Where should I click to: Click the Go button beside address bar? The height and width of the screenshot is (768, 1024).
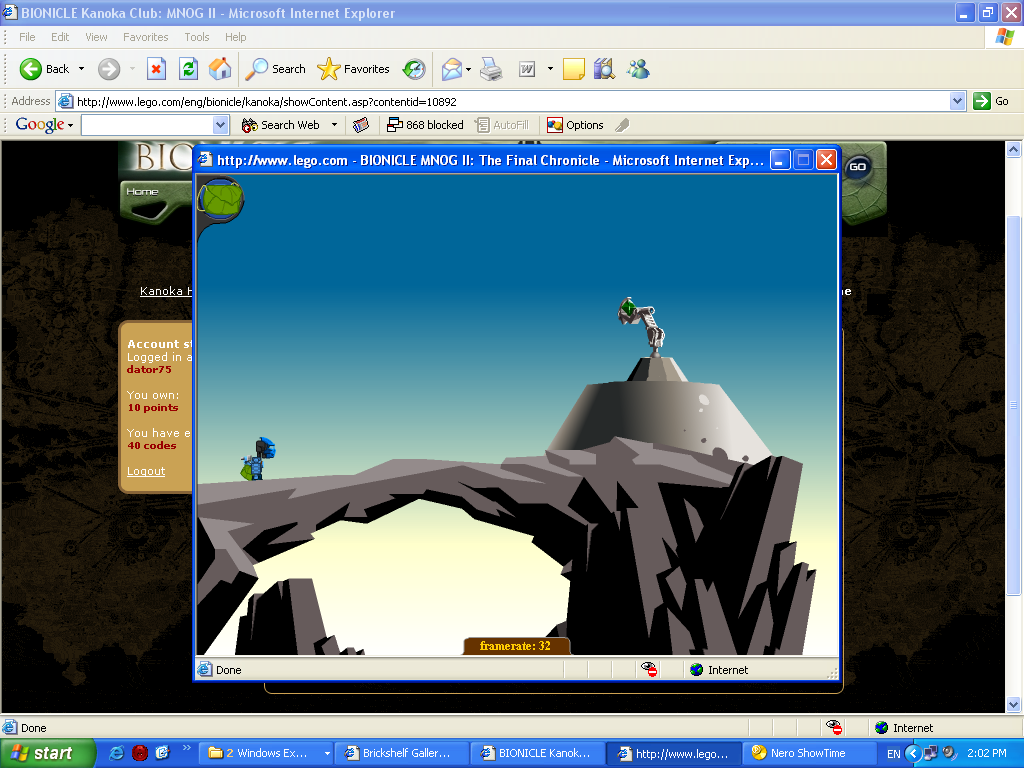point(991,101)
